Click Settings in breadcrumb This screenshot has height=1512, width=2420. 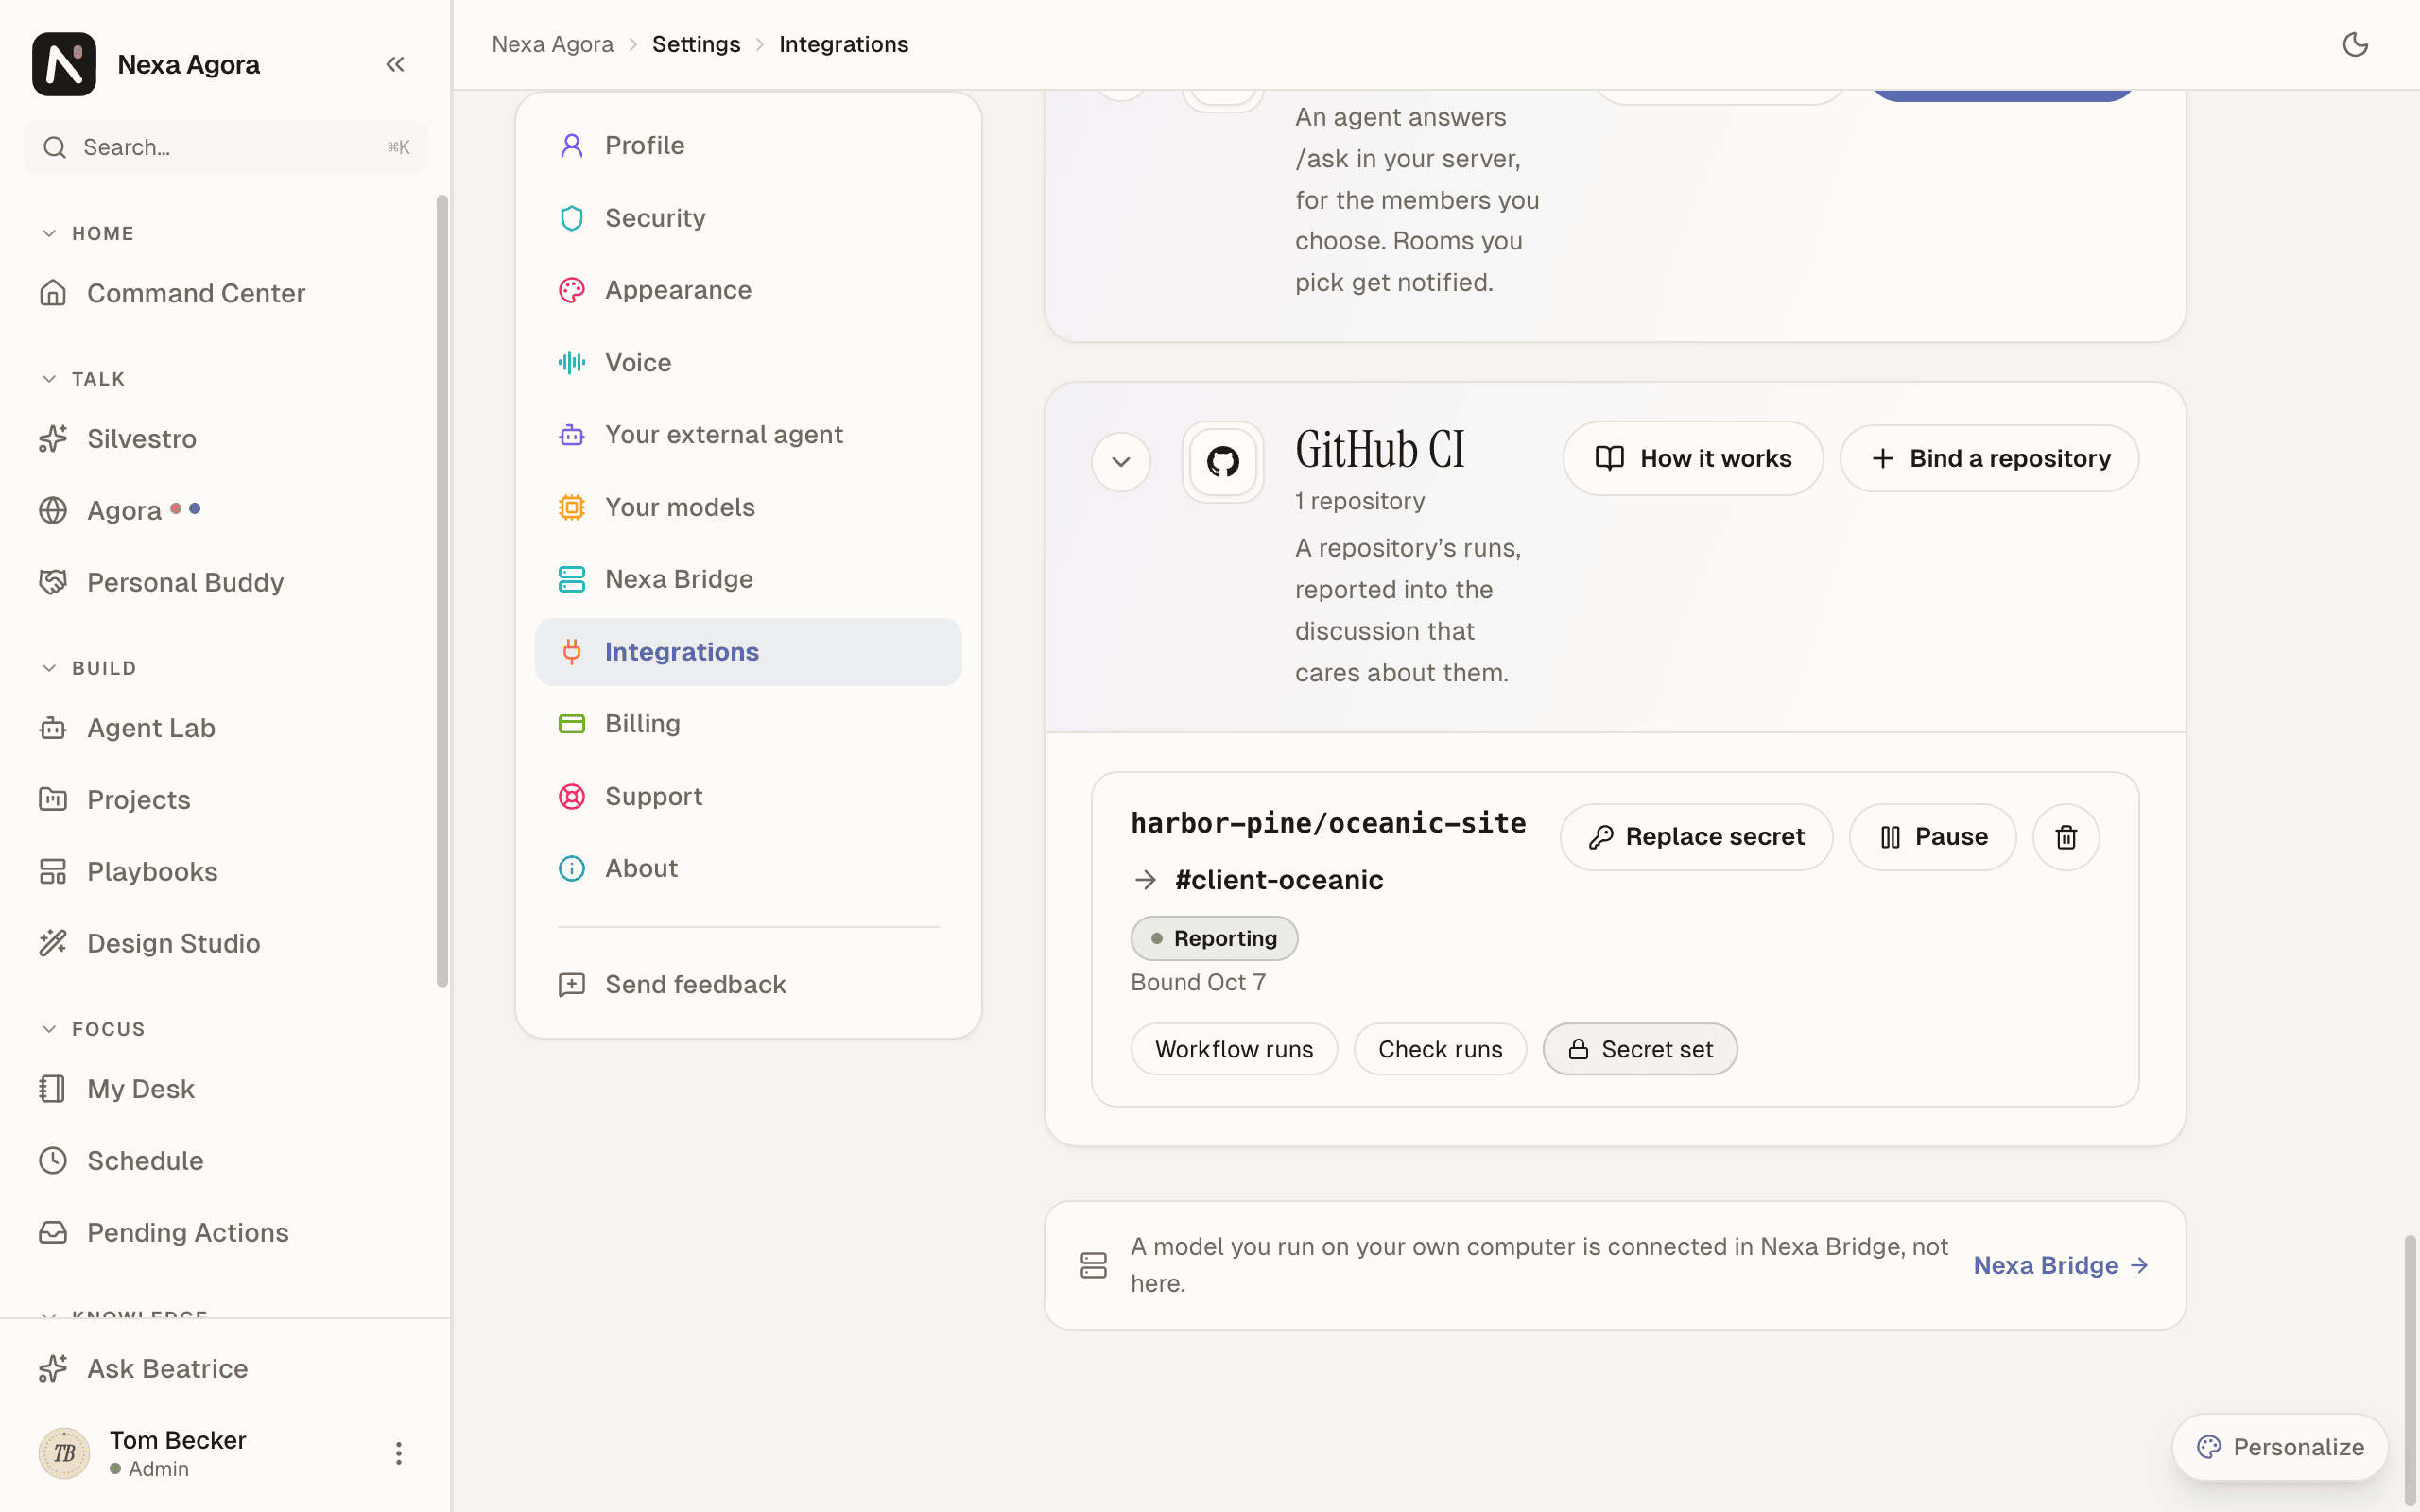[x=696, y=45]
